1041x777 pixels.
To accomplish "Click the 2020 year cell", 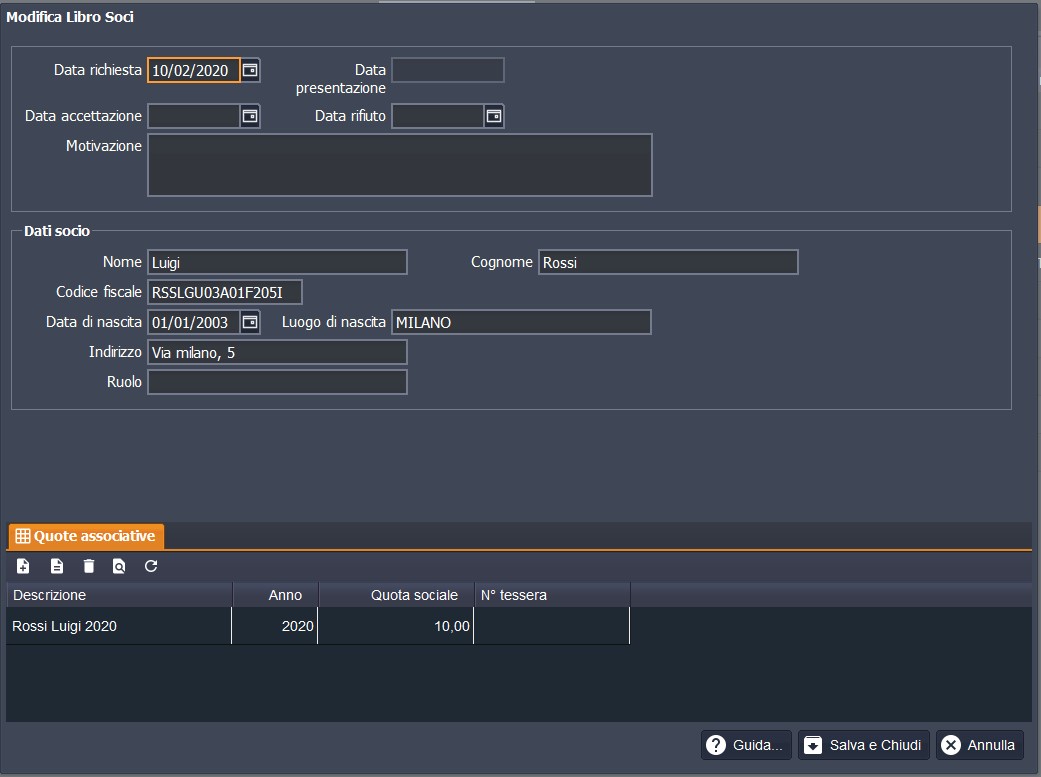I will coord(275,626).
